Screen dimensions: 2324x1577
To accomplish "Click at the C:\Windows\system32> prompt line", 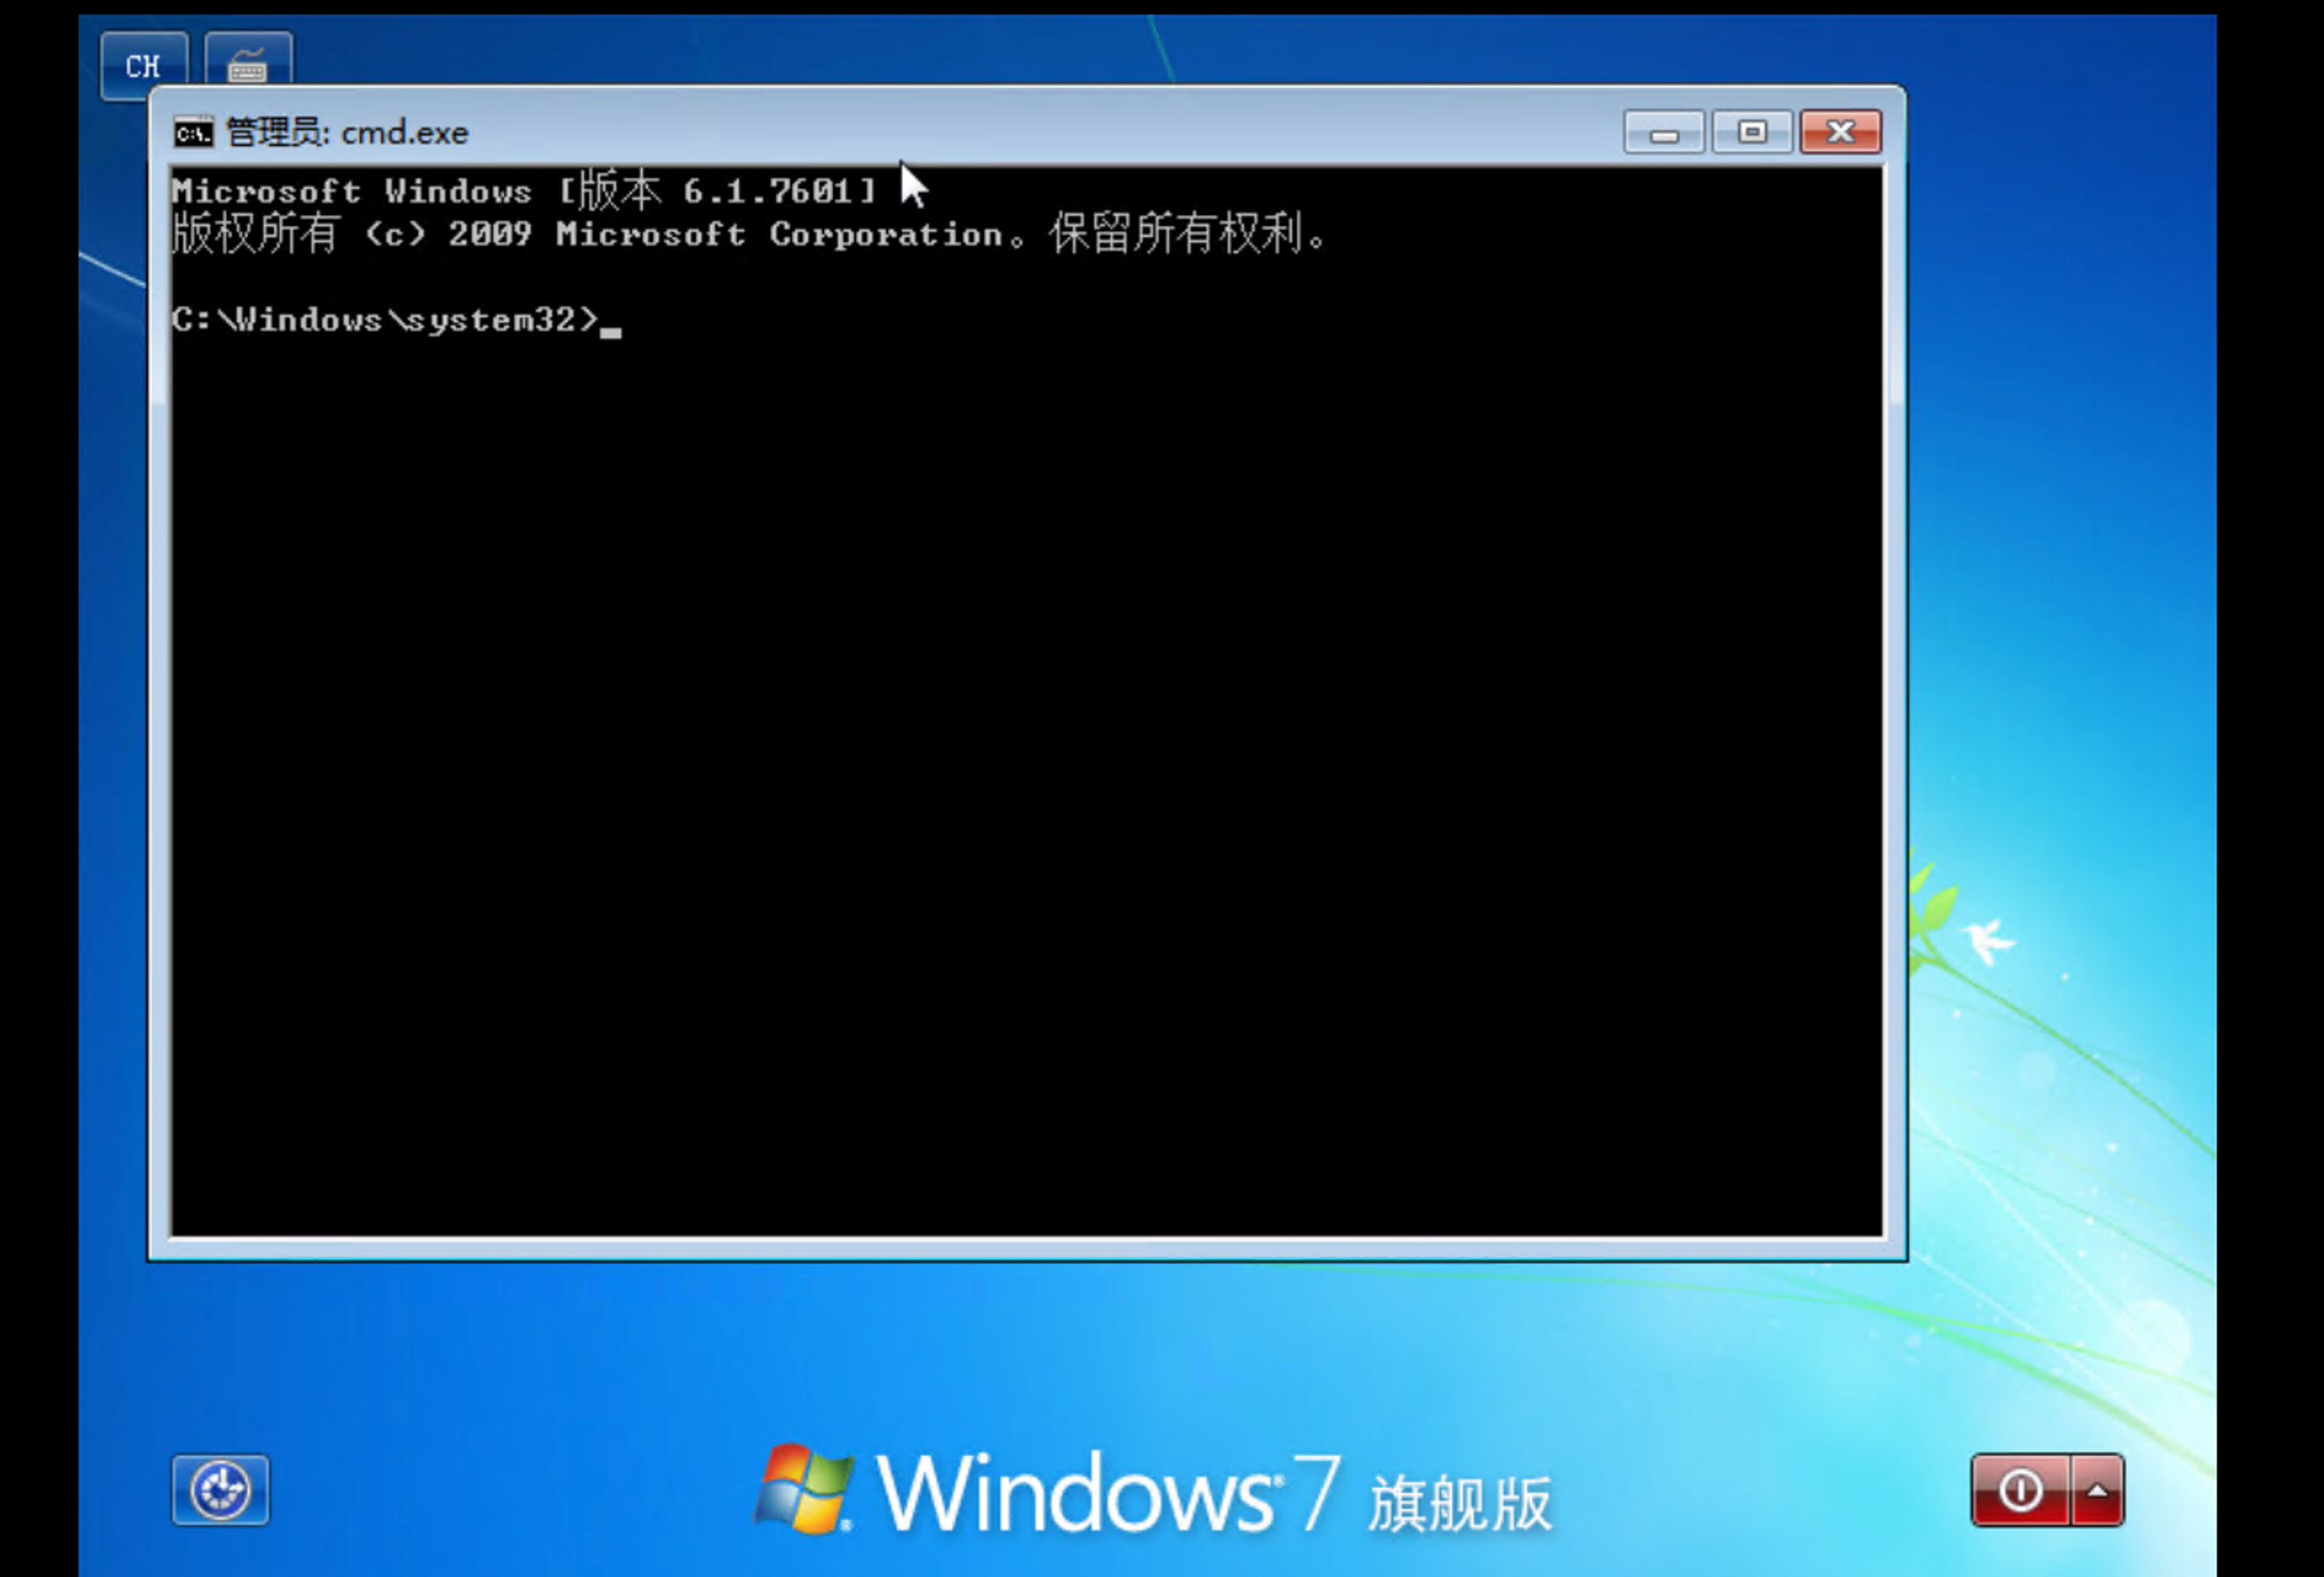I will [385, 320].
